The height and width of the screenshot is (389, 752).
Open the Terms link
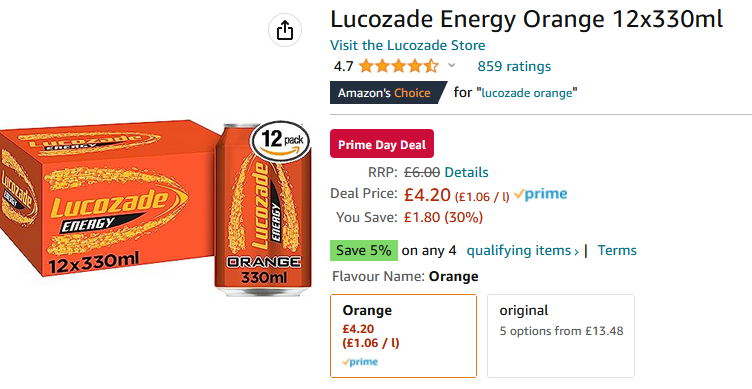tap(617, 250)
